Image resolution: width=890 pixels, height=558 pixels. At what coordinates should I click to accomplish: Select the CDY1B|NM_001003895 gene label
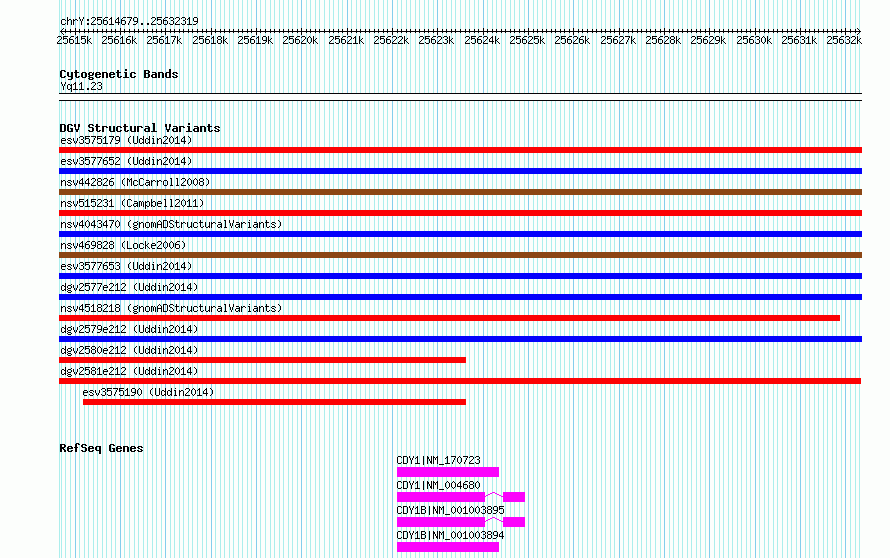[x=450, y=510]
